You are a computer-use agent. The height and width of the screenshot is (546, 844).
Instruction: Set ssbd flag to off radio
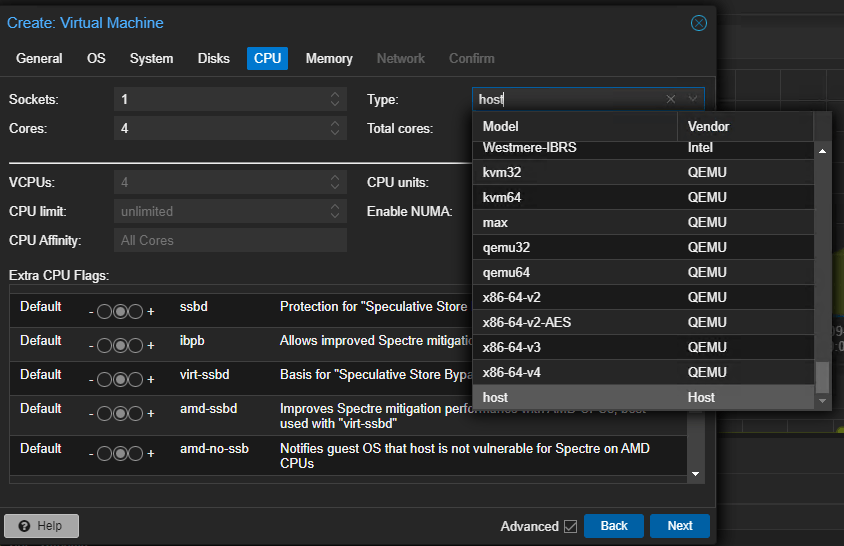coord(104,311)
